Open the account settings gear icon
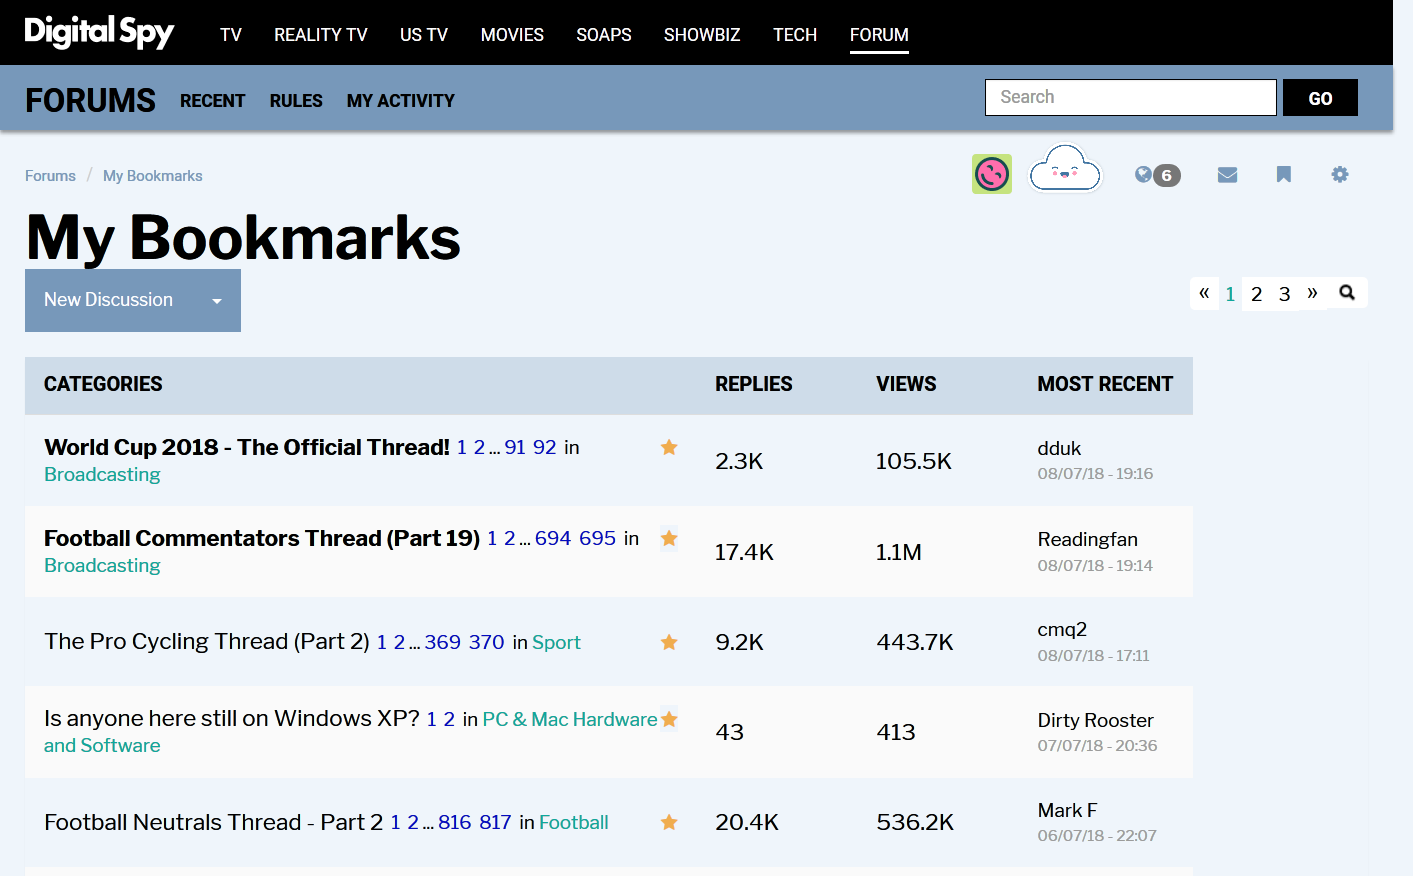Viewport: 1413px width, 876px height. coord(1339,175)
